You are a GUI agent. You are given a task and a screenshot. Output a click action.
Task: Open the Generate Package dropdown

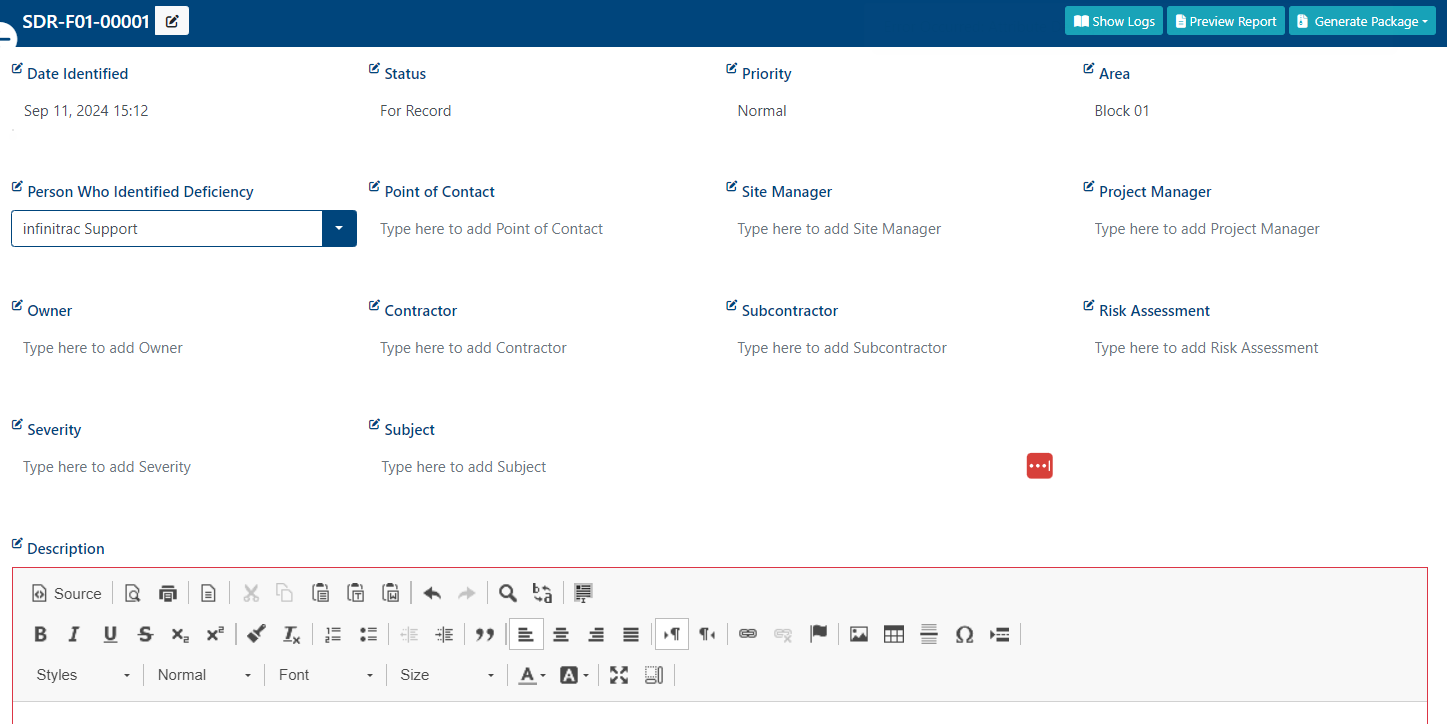[1362, 21]
